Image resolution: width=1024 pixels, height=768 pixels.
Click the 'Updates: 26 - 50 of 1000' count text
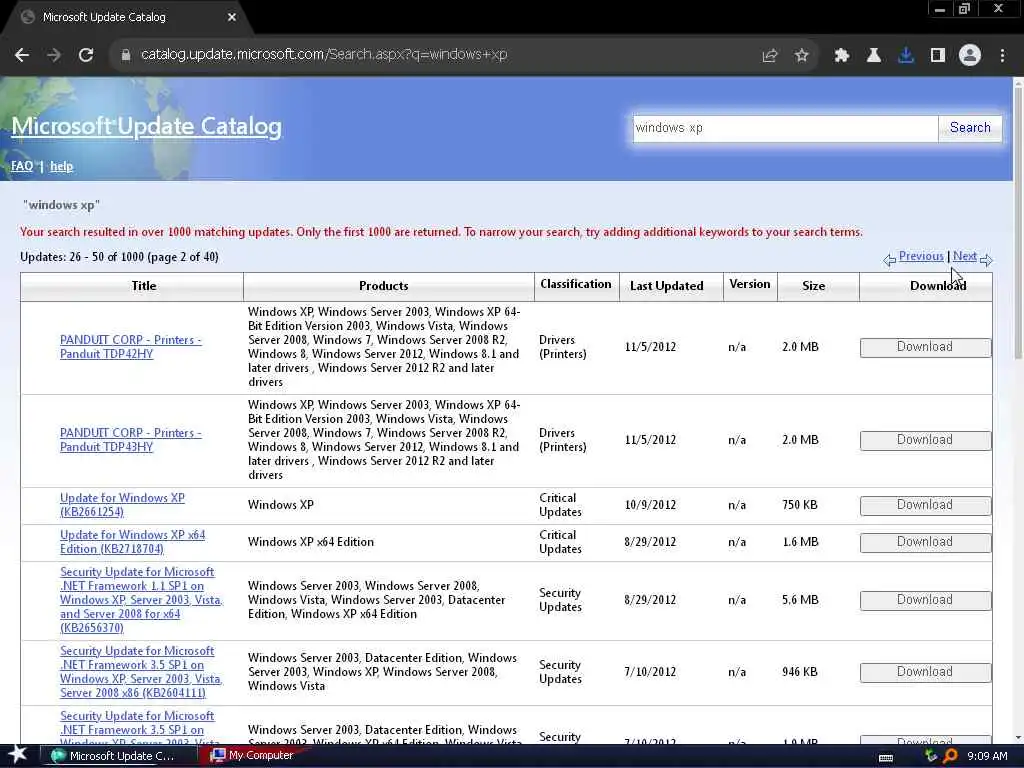click(120, 257)
